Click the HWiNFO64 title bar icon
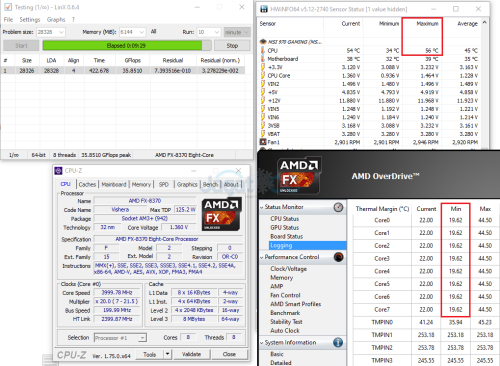500x366 pixels. (264, 9)
